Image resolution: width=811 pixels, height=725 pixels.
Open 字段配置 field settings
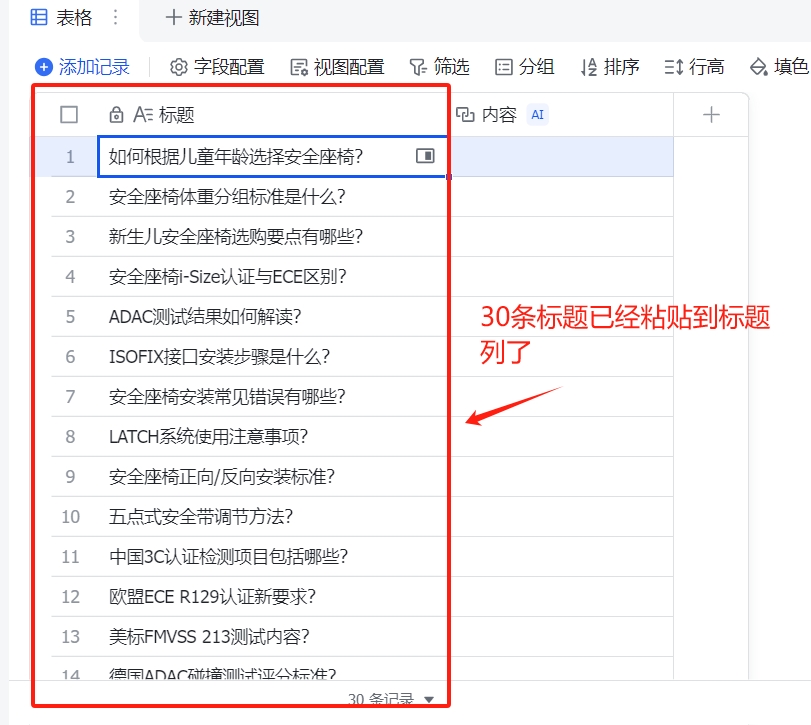tap(217, 67)
